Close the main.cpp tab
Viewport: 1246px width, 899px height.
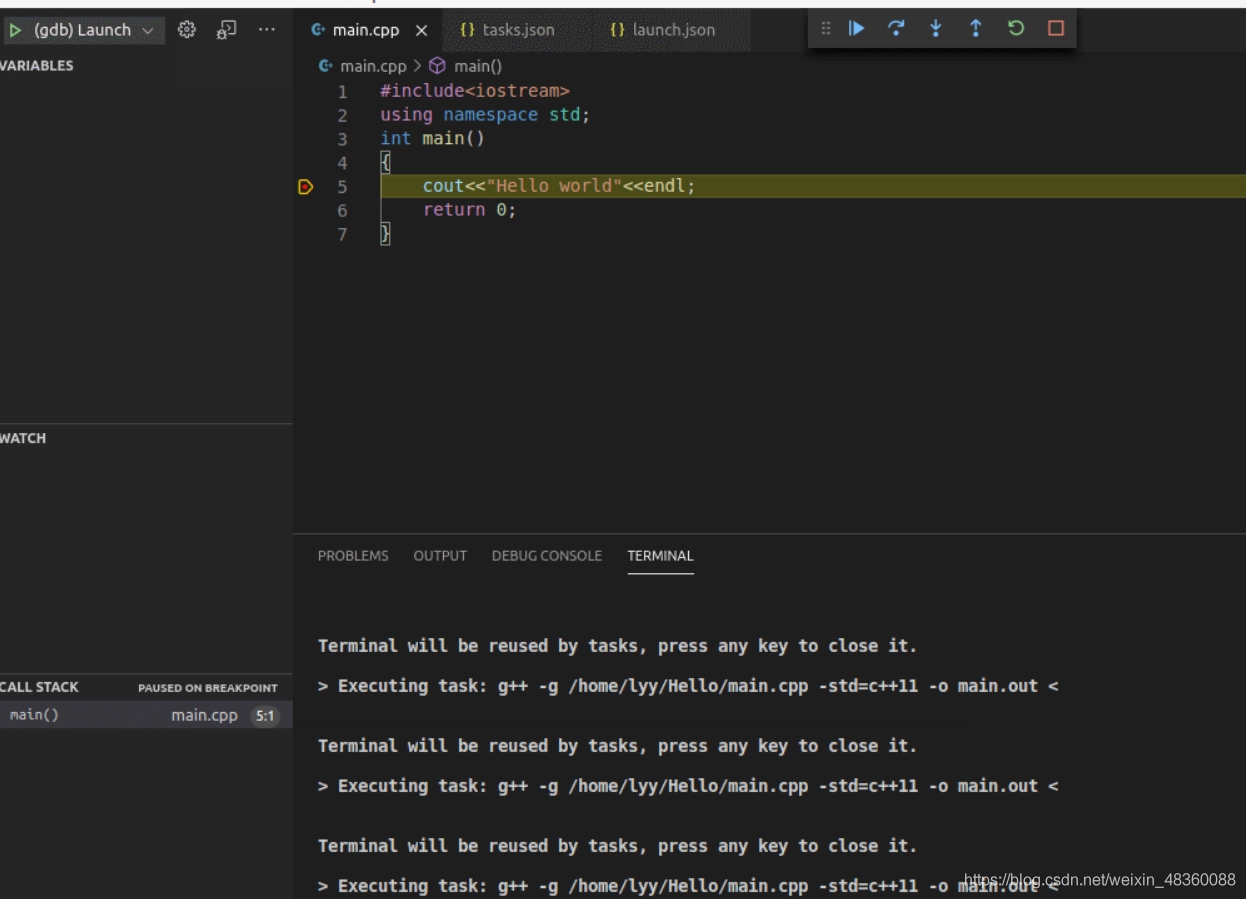(421, 30)
